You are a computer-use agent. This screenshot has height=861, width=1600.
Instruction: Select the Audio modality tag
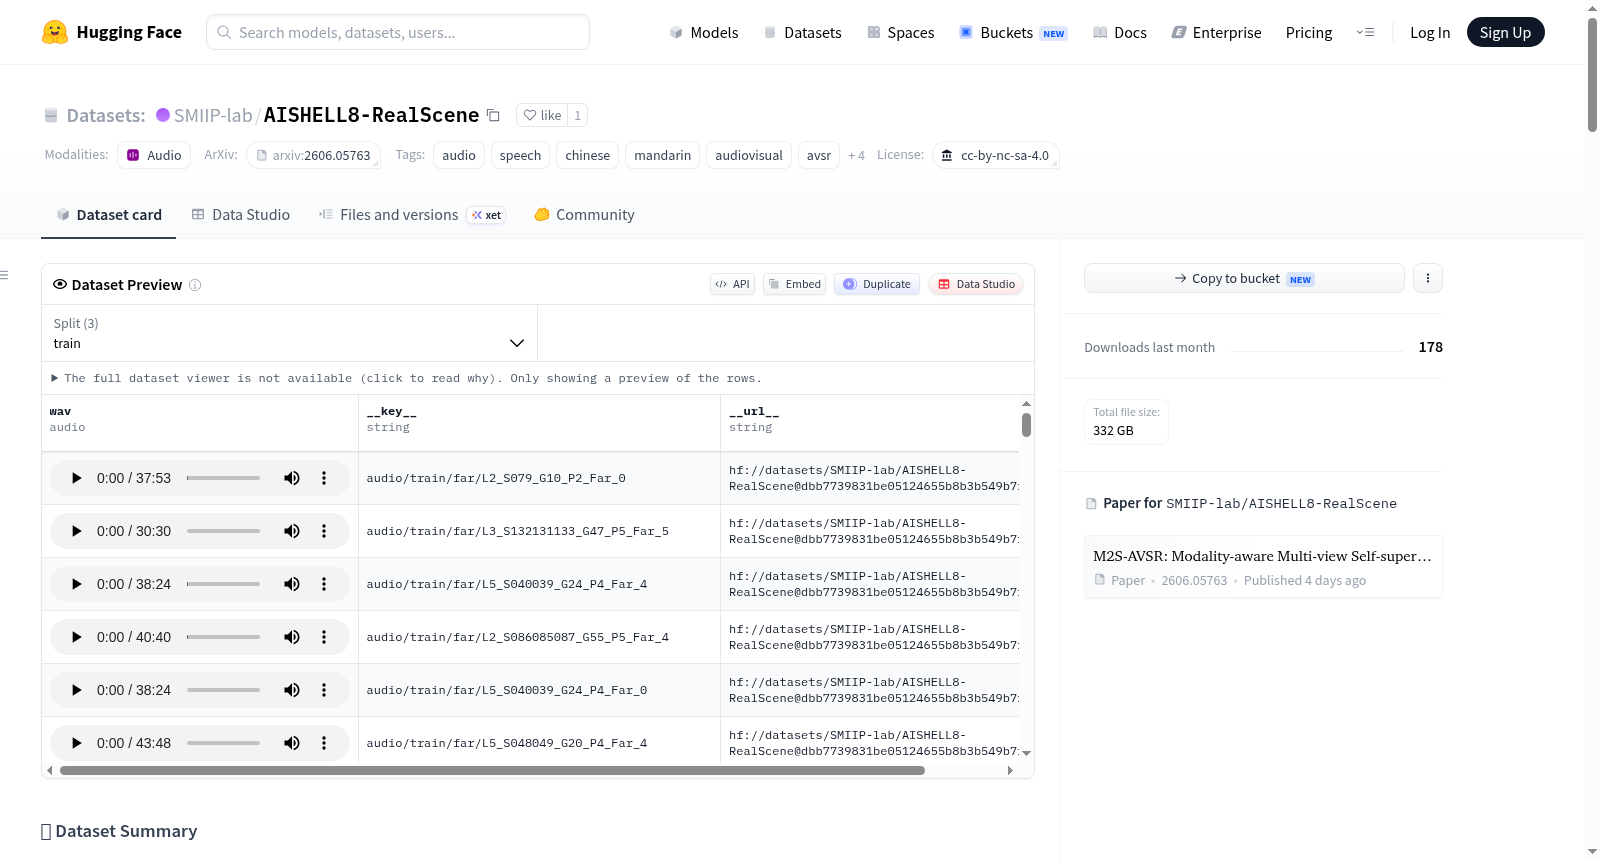click(x=154, y=155)
